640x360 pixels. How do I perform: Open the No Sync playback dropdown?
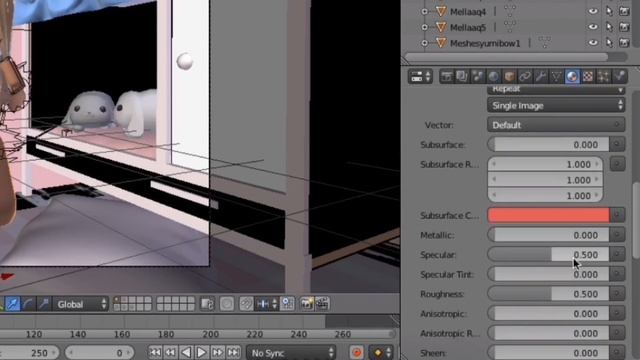291,353
